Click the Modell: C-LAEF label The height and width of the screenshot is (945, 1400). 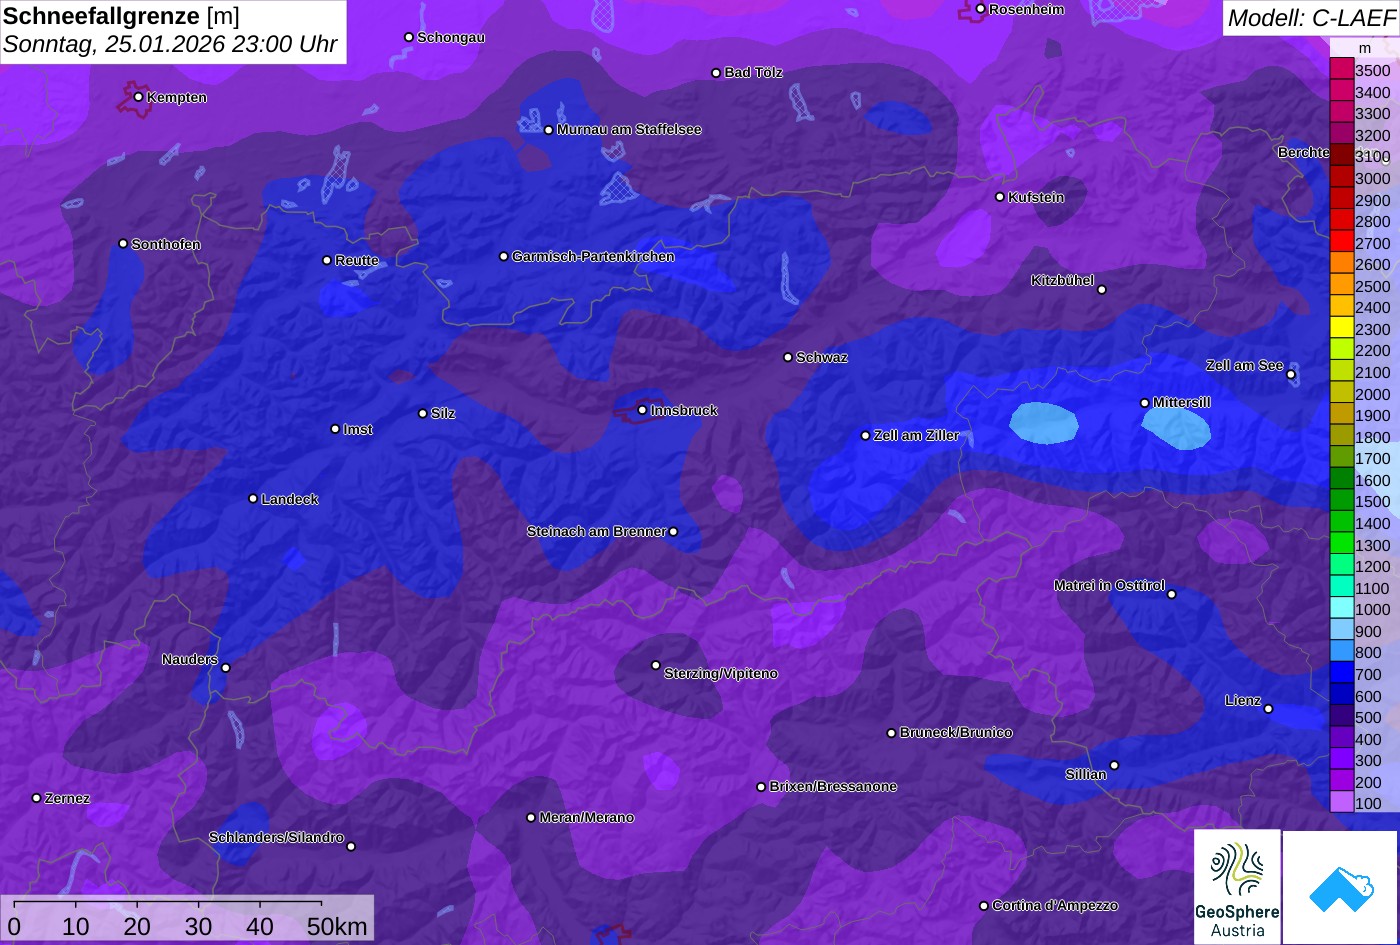click(x=1311, y=18)
